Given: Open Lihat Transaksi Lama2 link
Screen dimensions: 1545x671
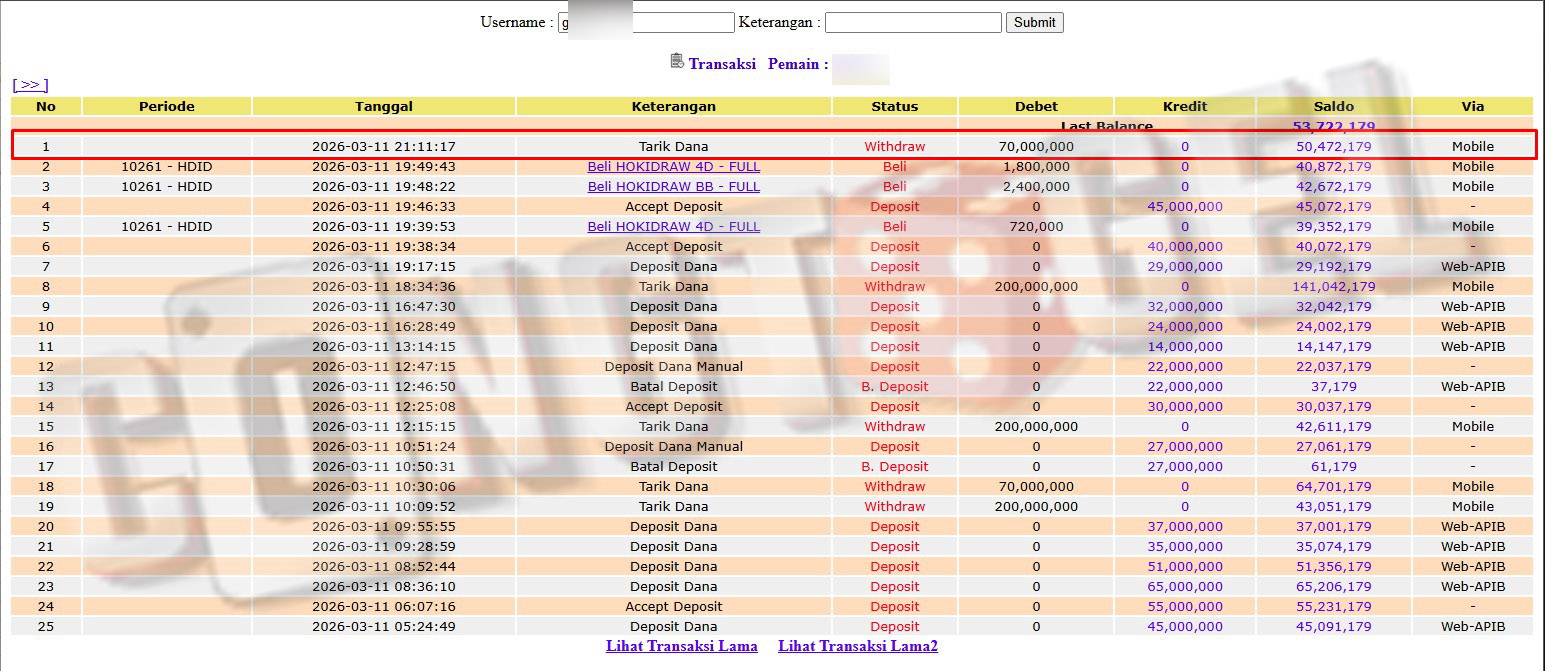Looking at the screenshot, I should [x=857, y=646].
